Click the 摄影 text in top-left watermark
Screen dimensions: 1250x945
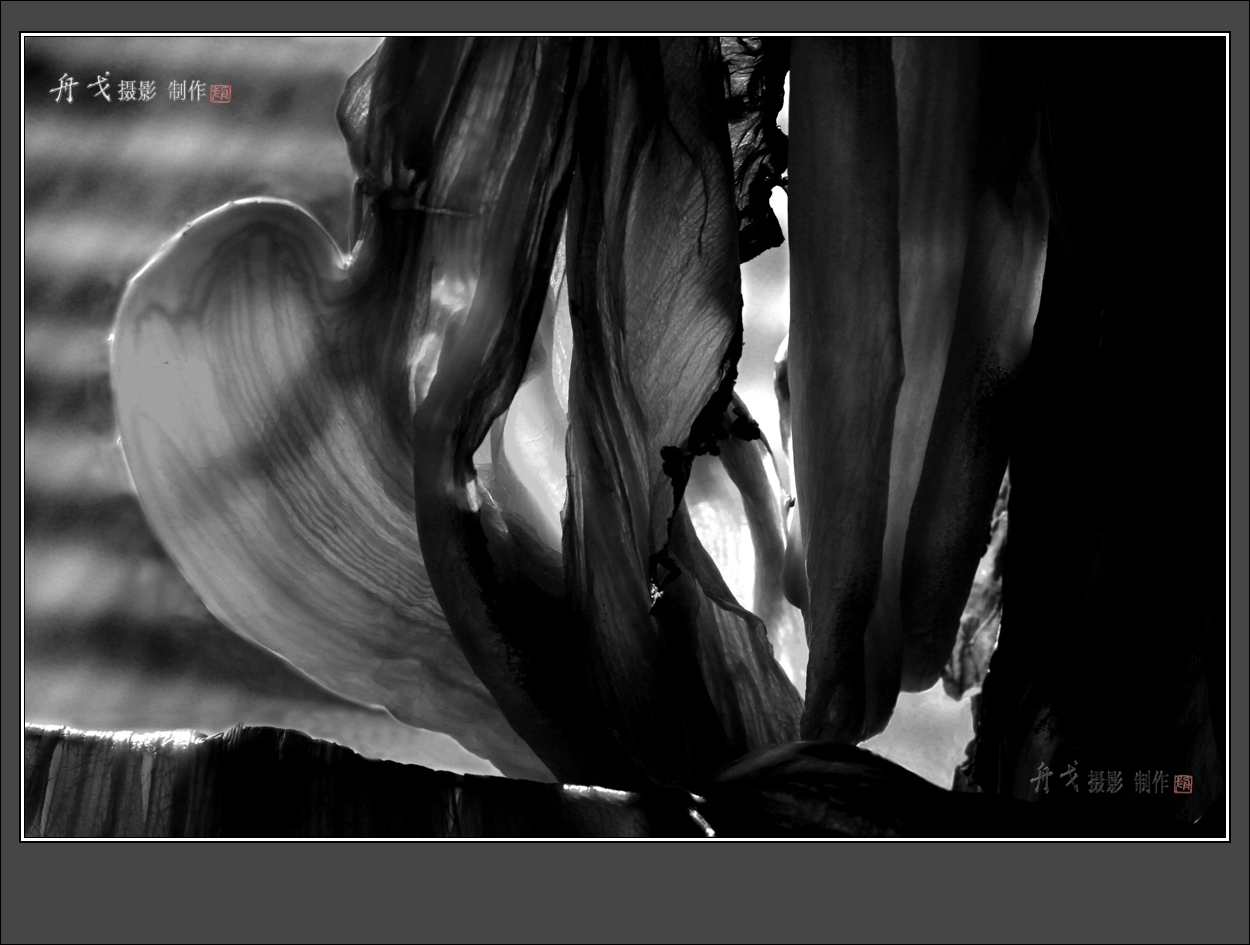pyautogui.click(x=137, y=91)
